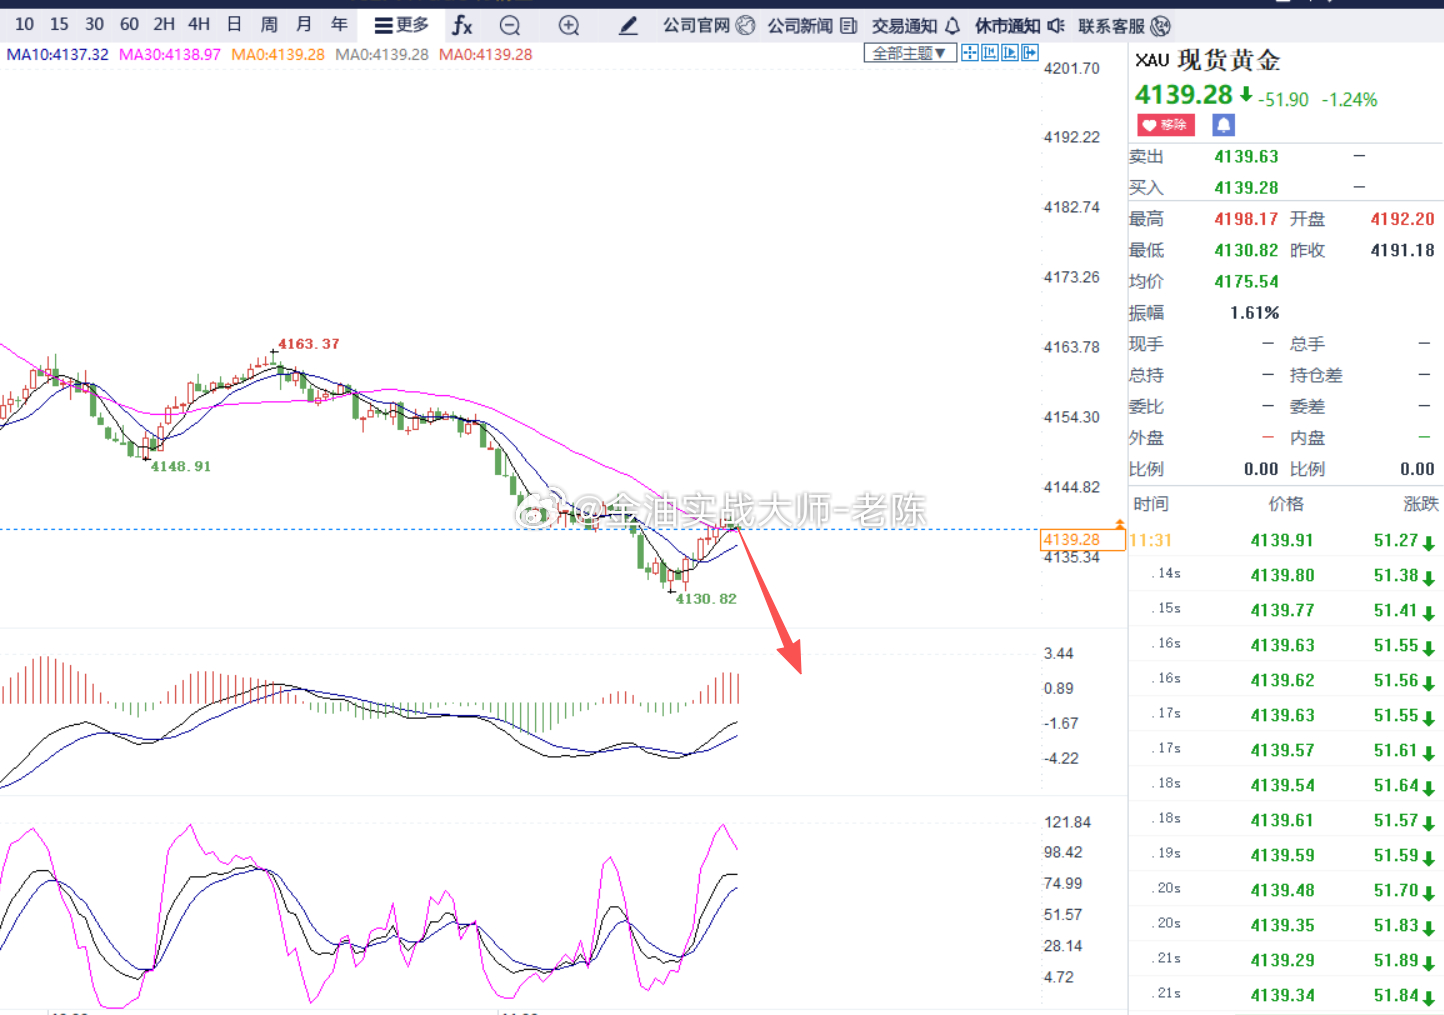
Task: Switch to the 15-minute timeframe
Action: coord(59,24)
